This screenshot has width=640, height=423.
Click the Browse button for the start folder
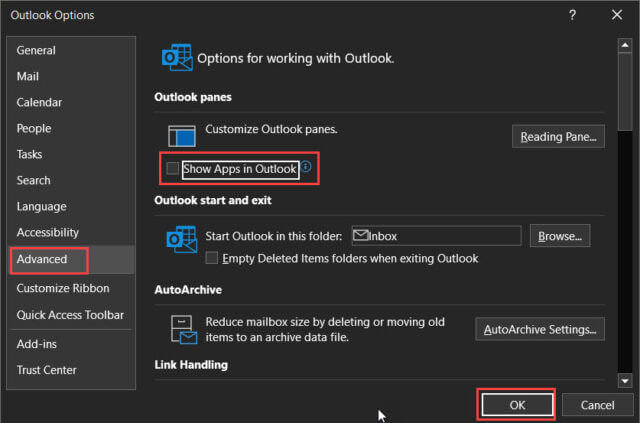tap(560, 236)
